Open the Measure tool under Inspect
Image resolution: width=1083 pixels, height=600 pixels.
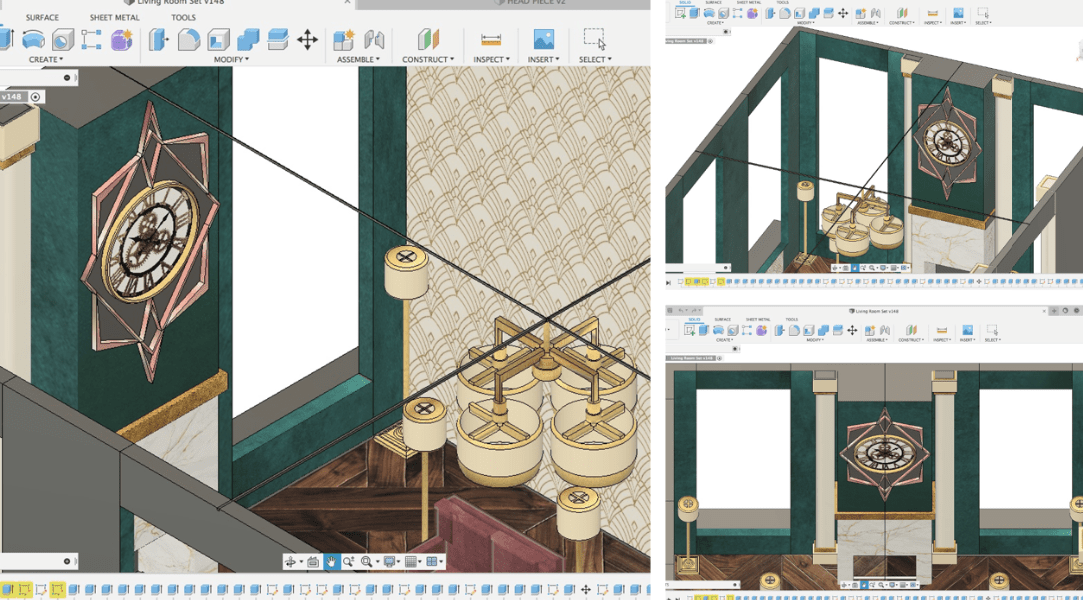[x=491, y=39]
